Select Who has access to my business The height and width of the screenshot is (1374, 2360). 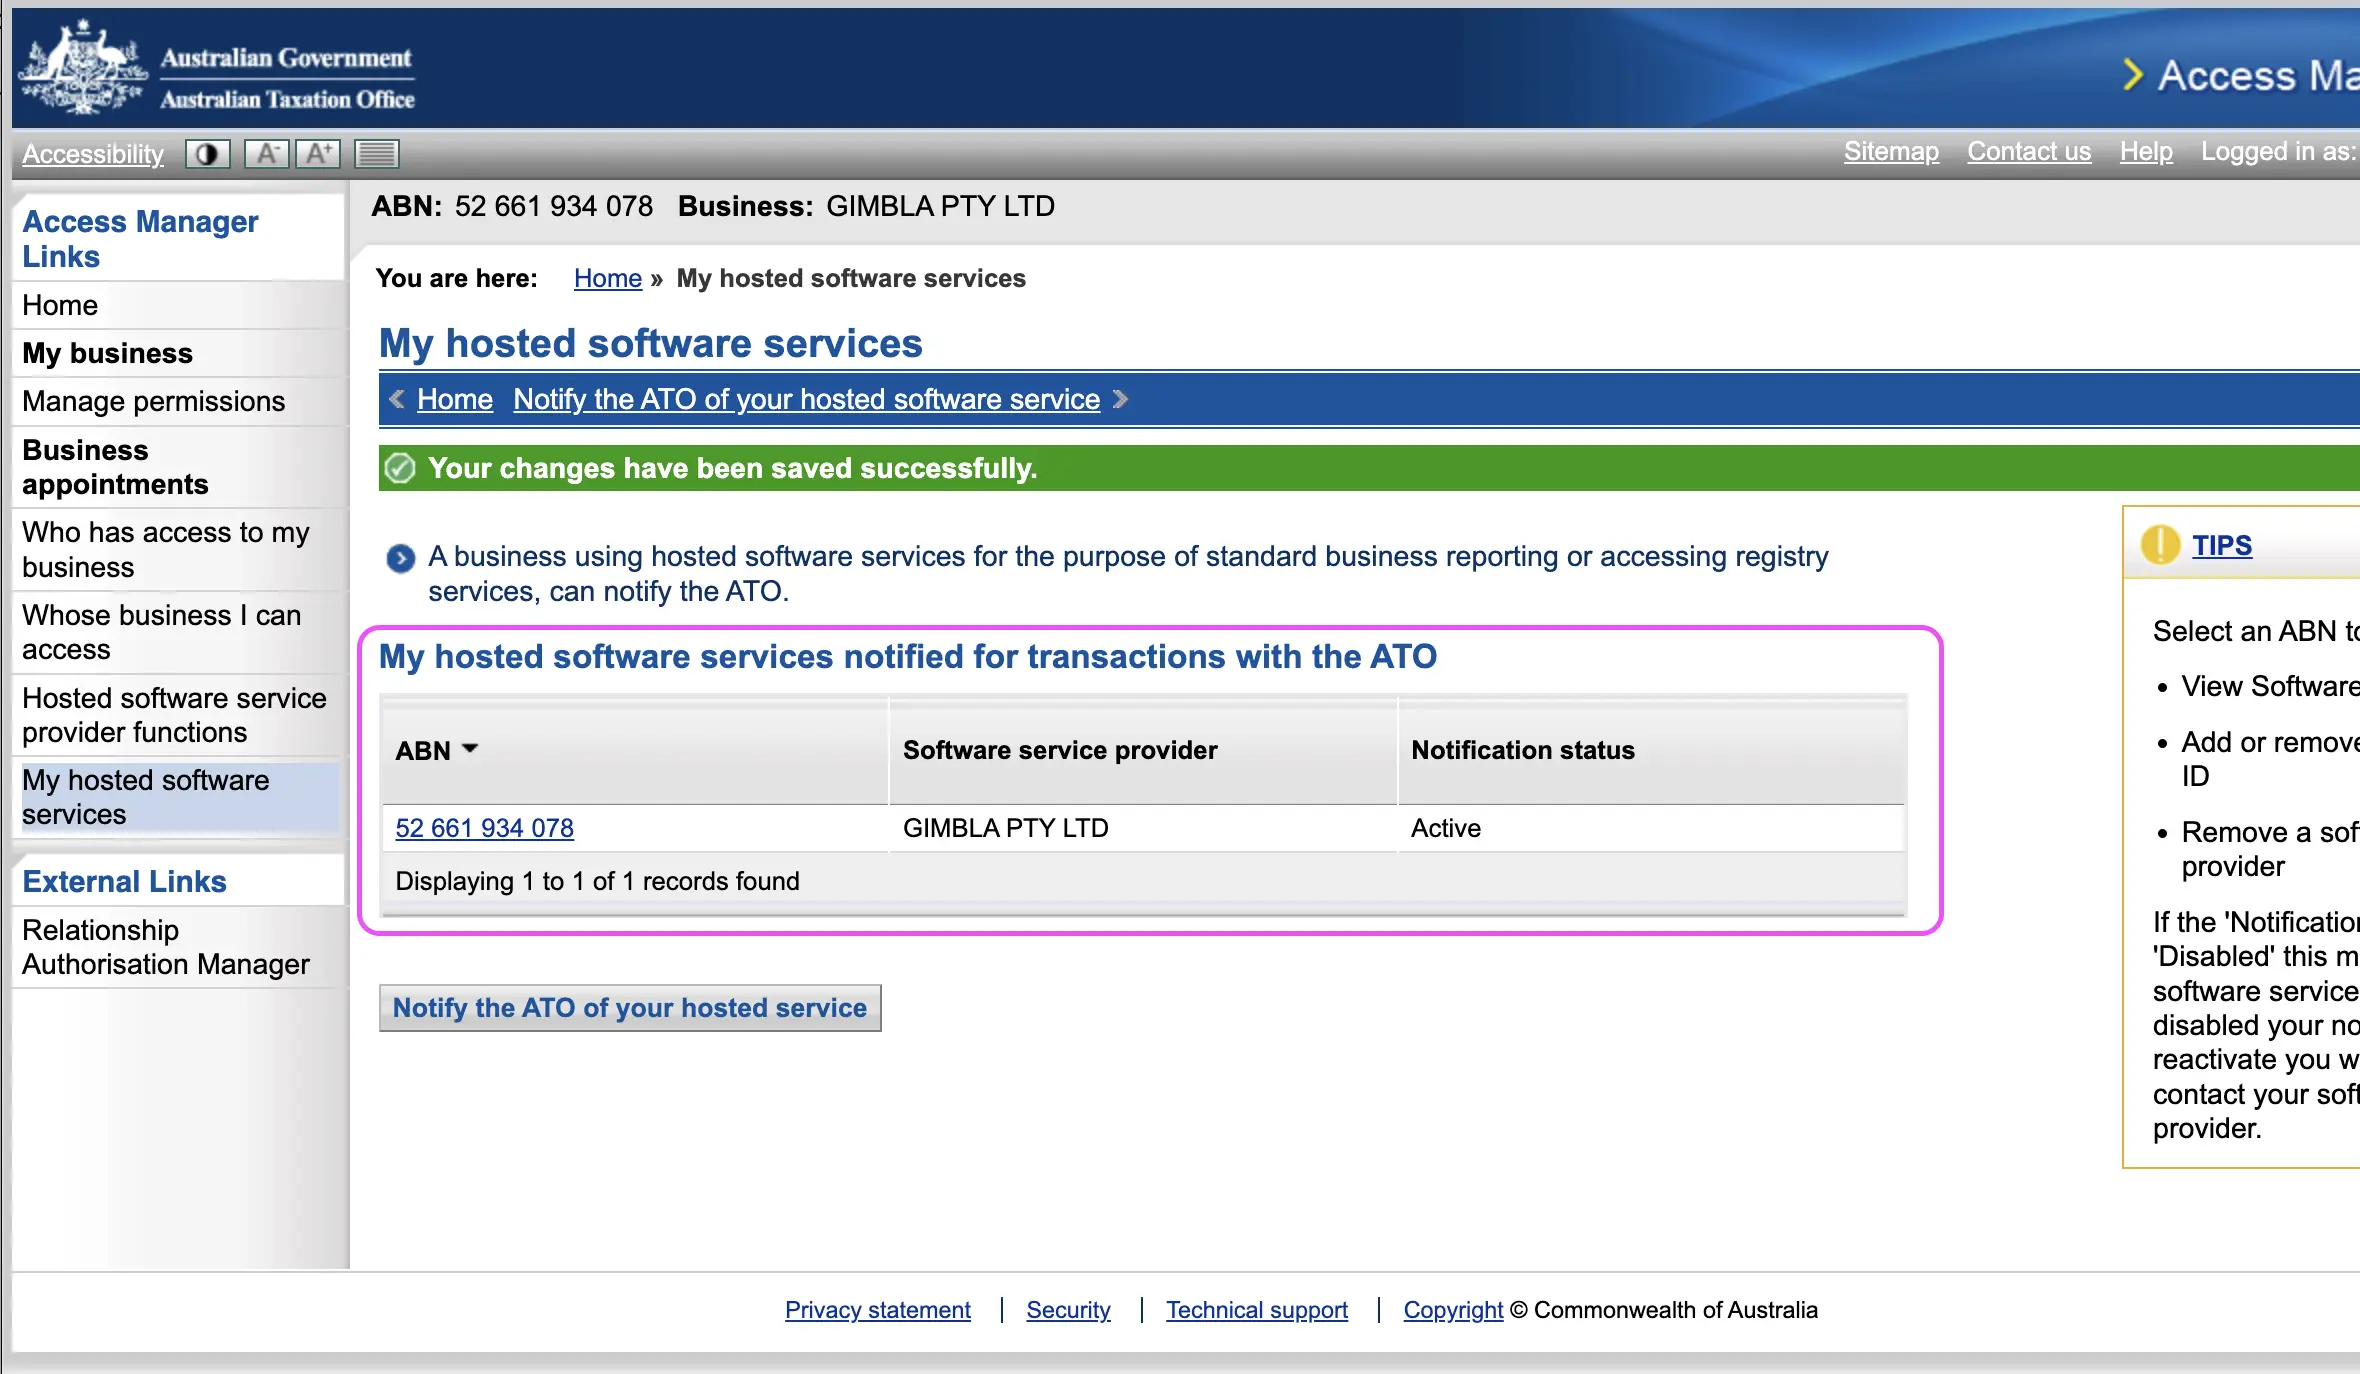[x=165, y=549]
